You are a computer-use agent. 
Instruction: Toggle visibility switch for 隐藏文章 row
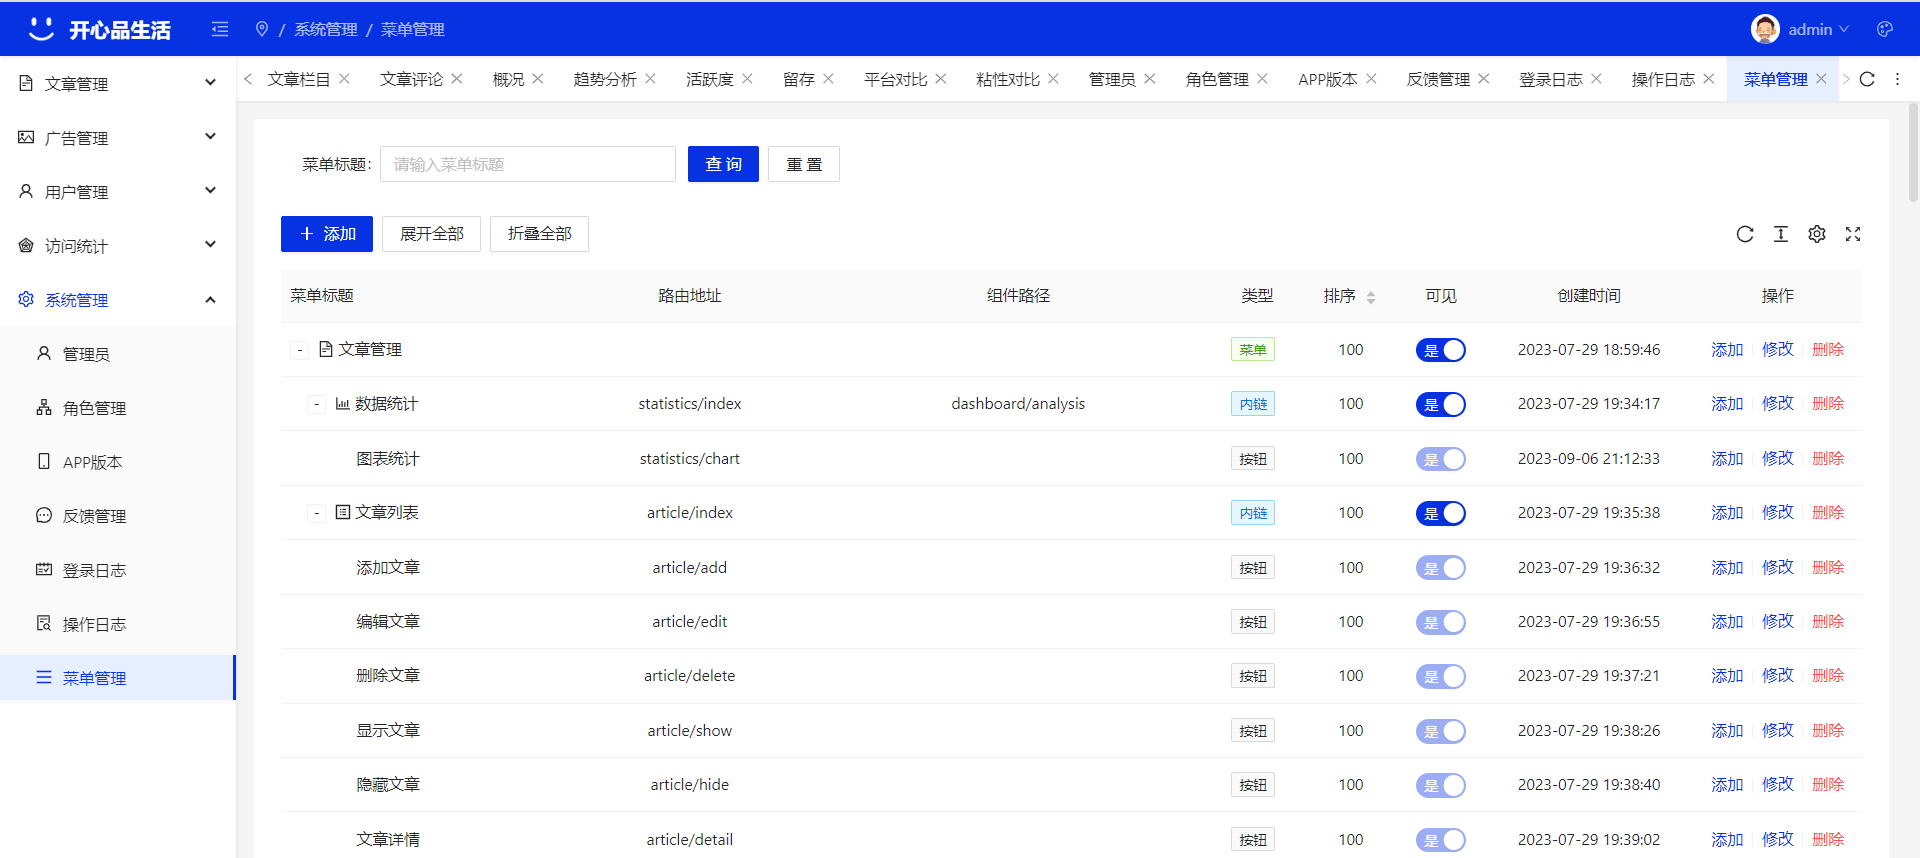coord(1440,785)
